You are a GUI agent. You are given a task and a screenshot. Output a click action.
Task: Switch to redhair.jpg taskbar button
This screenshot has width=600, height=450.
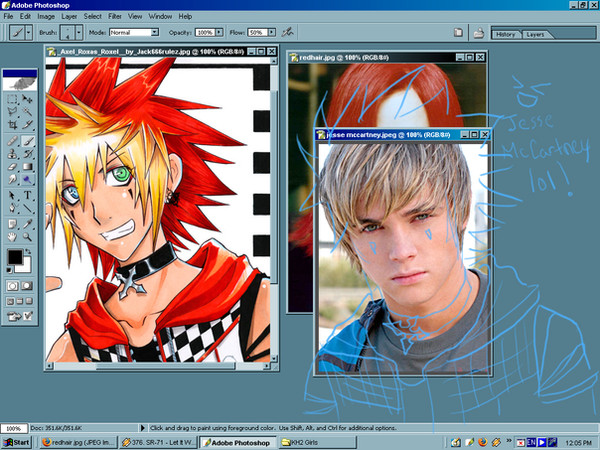(x=78, y=442)
